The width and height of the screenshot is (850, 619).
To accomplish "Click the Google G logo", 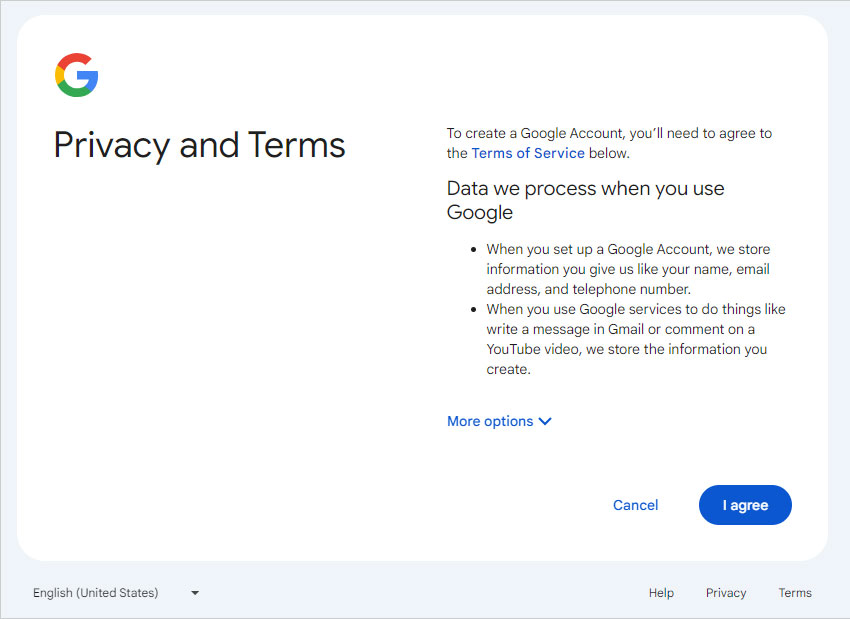I will 76,75.
